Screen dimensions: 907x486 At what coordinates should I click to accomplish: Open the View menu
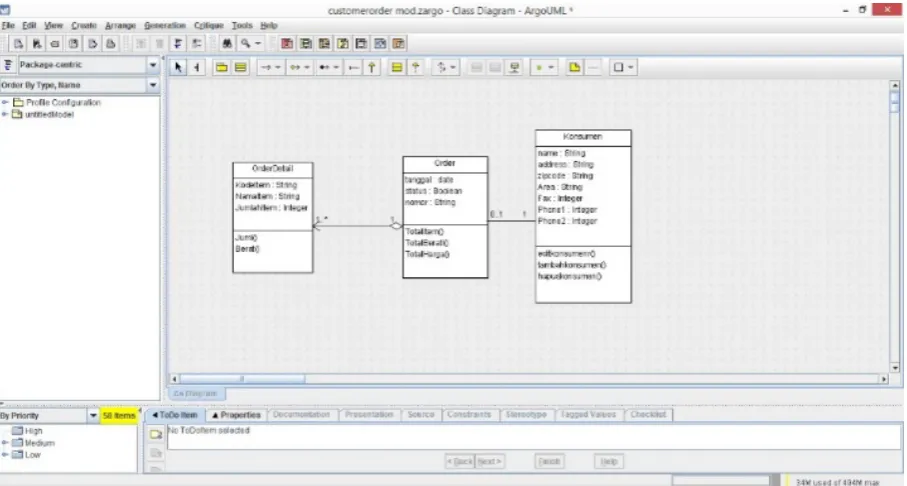53,25
